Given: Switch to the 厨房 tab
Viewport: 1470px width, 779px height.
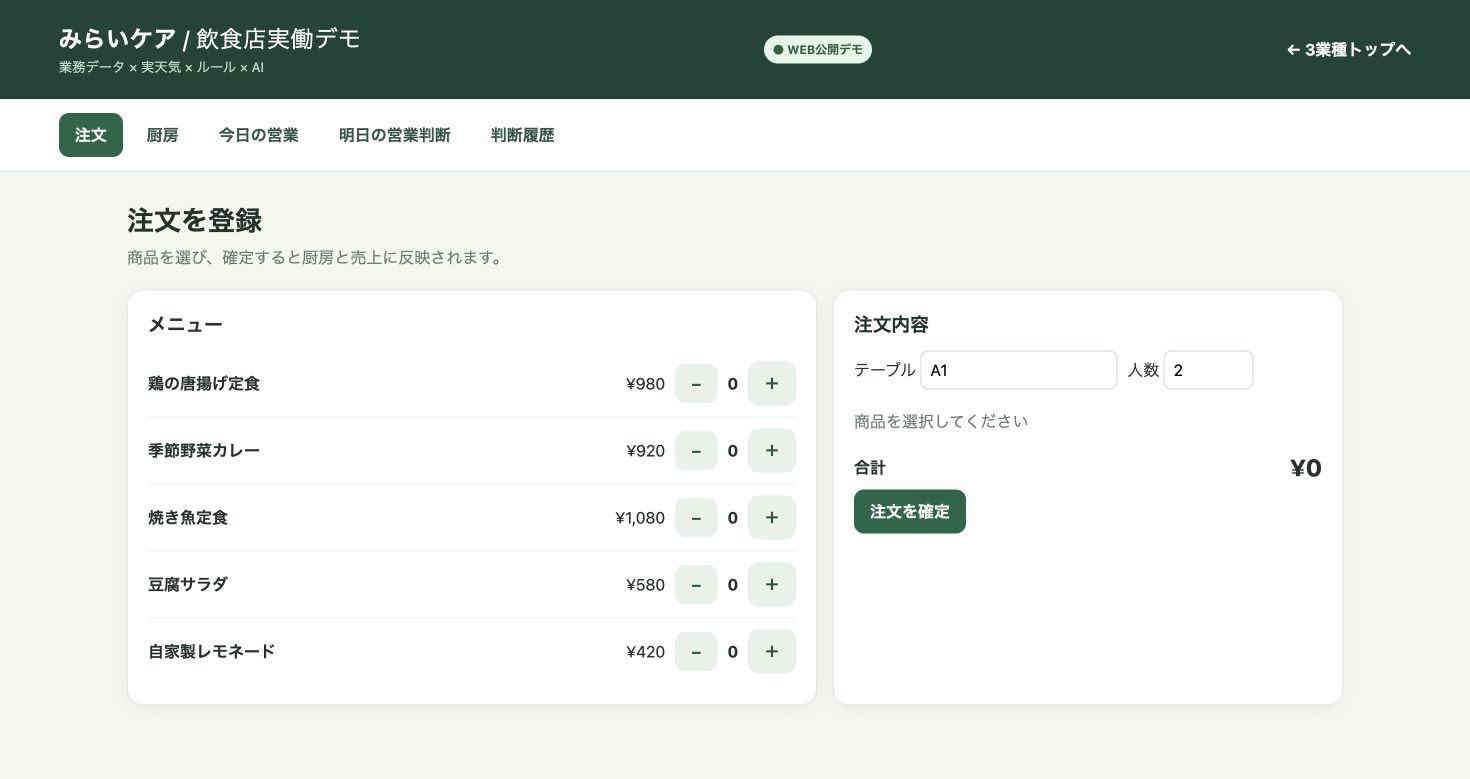Looking at the screenshot, I should 162,135.
